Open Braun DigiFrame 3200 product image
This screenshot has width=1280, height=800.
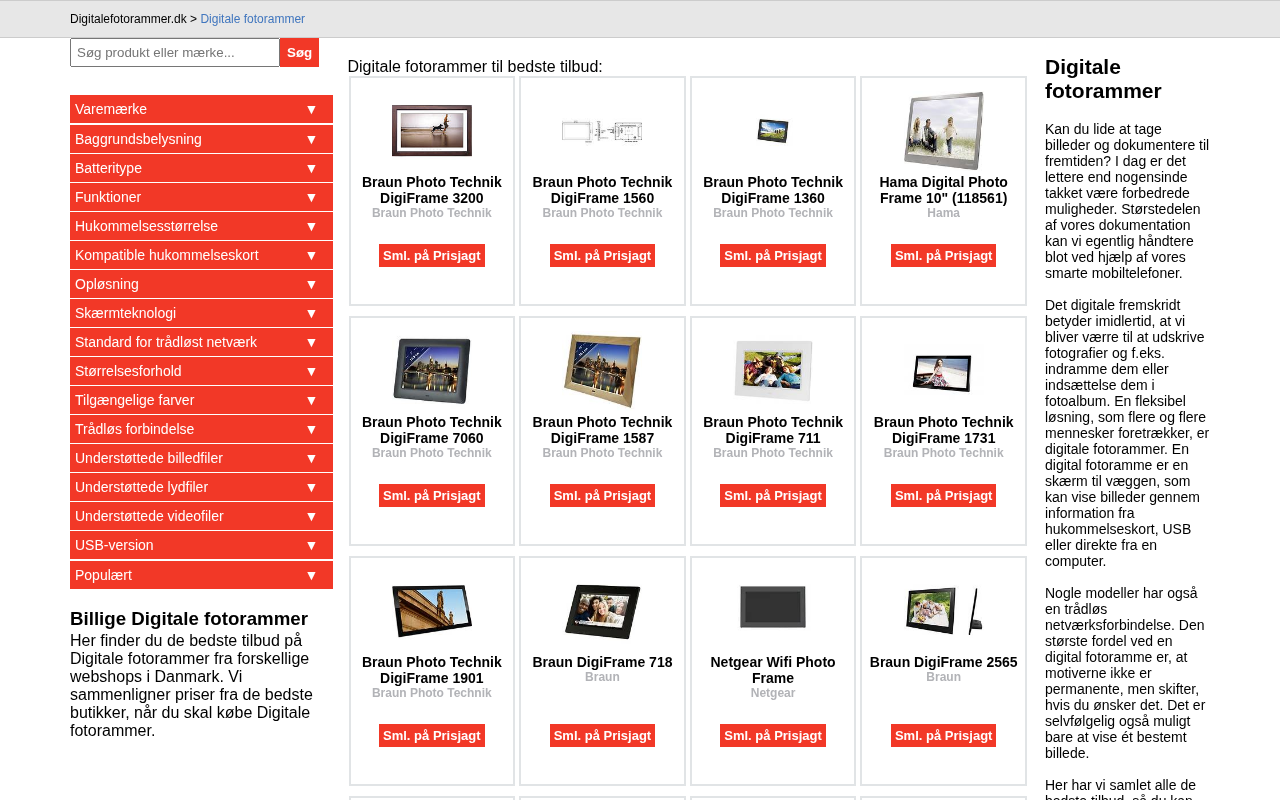coord(432,131)
